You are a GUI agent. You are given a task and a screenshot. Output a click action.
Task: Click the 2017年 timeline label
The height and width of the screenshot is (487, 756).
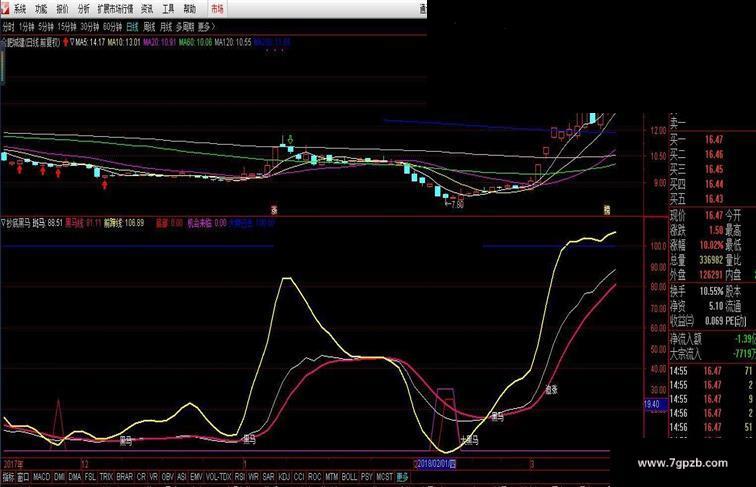(13, 464)
